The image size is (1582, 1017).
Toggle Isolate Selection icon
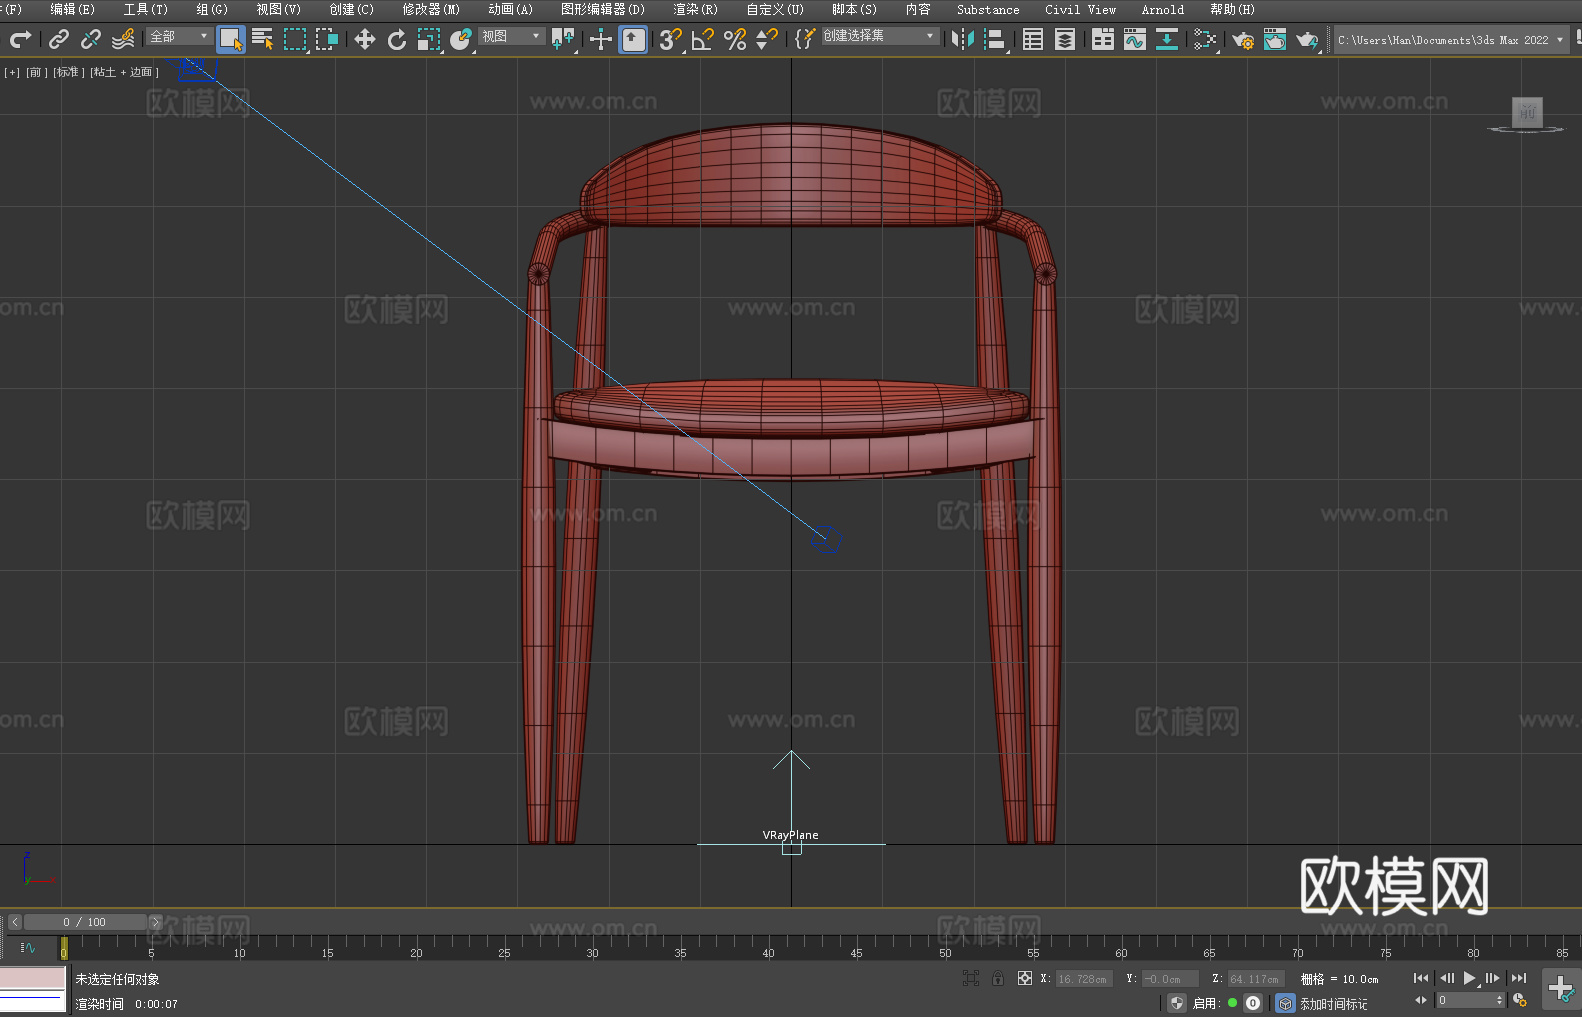coord(970,978)
